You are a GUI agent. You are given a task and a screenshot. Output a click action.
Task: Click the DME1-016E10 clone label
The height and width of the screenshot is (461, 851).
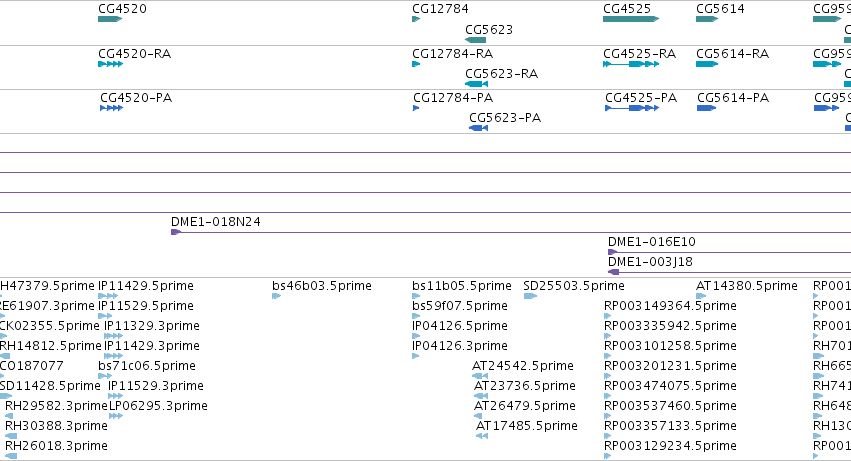(652, 242)
